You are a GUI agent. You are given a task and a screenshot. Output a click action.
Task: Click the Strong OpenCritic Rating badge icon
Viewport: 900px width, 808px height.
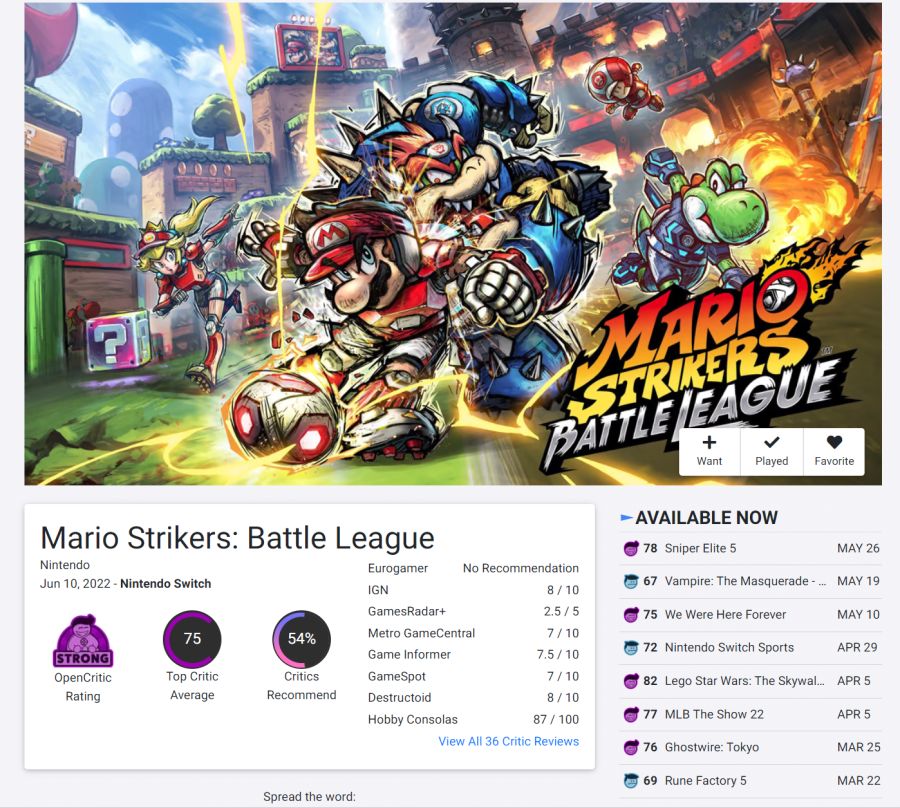pyautogui.click(x=83, y=640)
